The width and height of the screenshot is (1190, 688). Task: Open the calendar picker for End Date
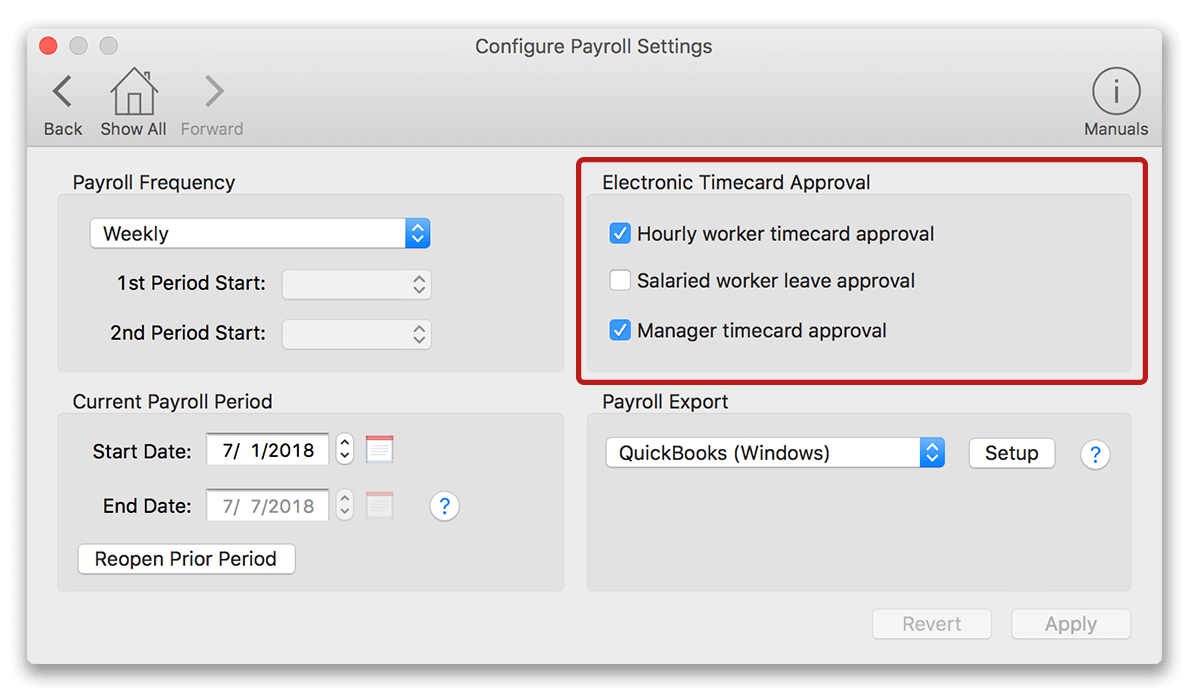click(x=379, y=505)
